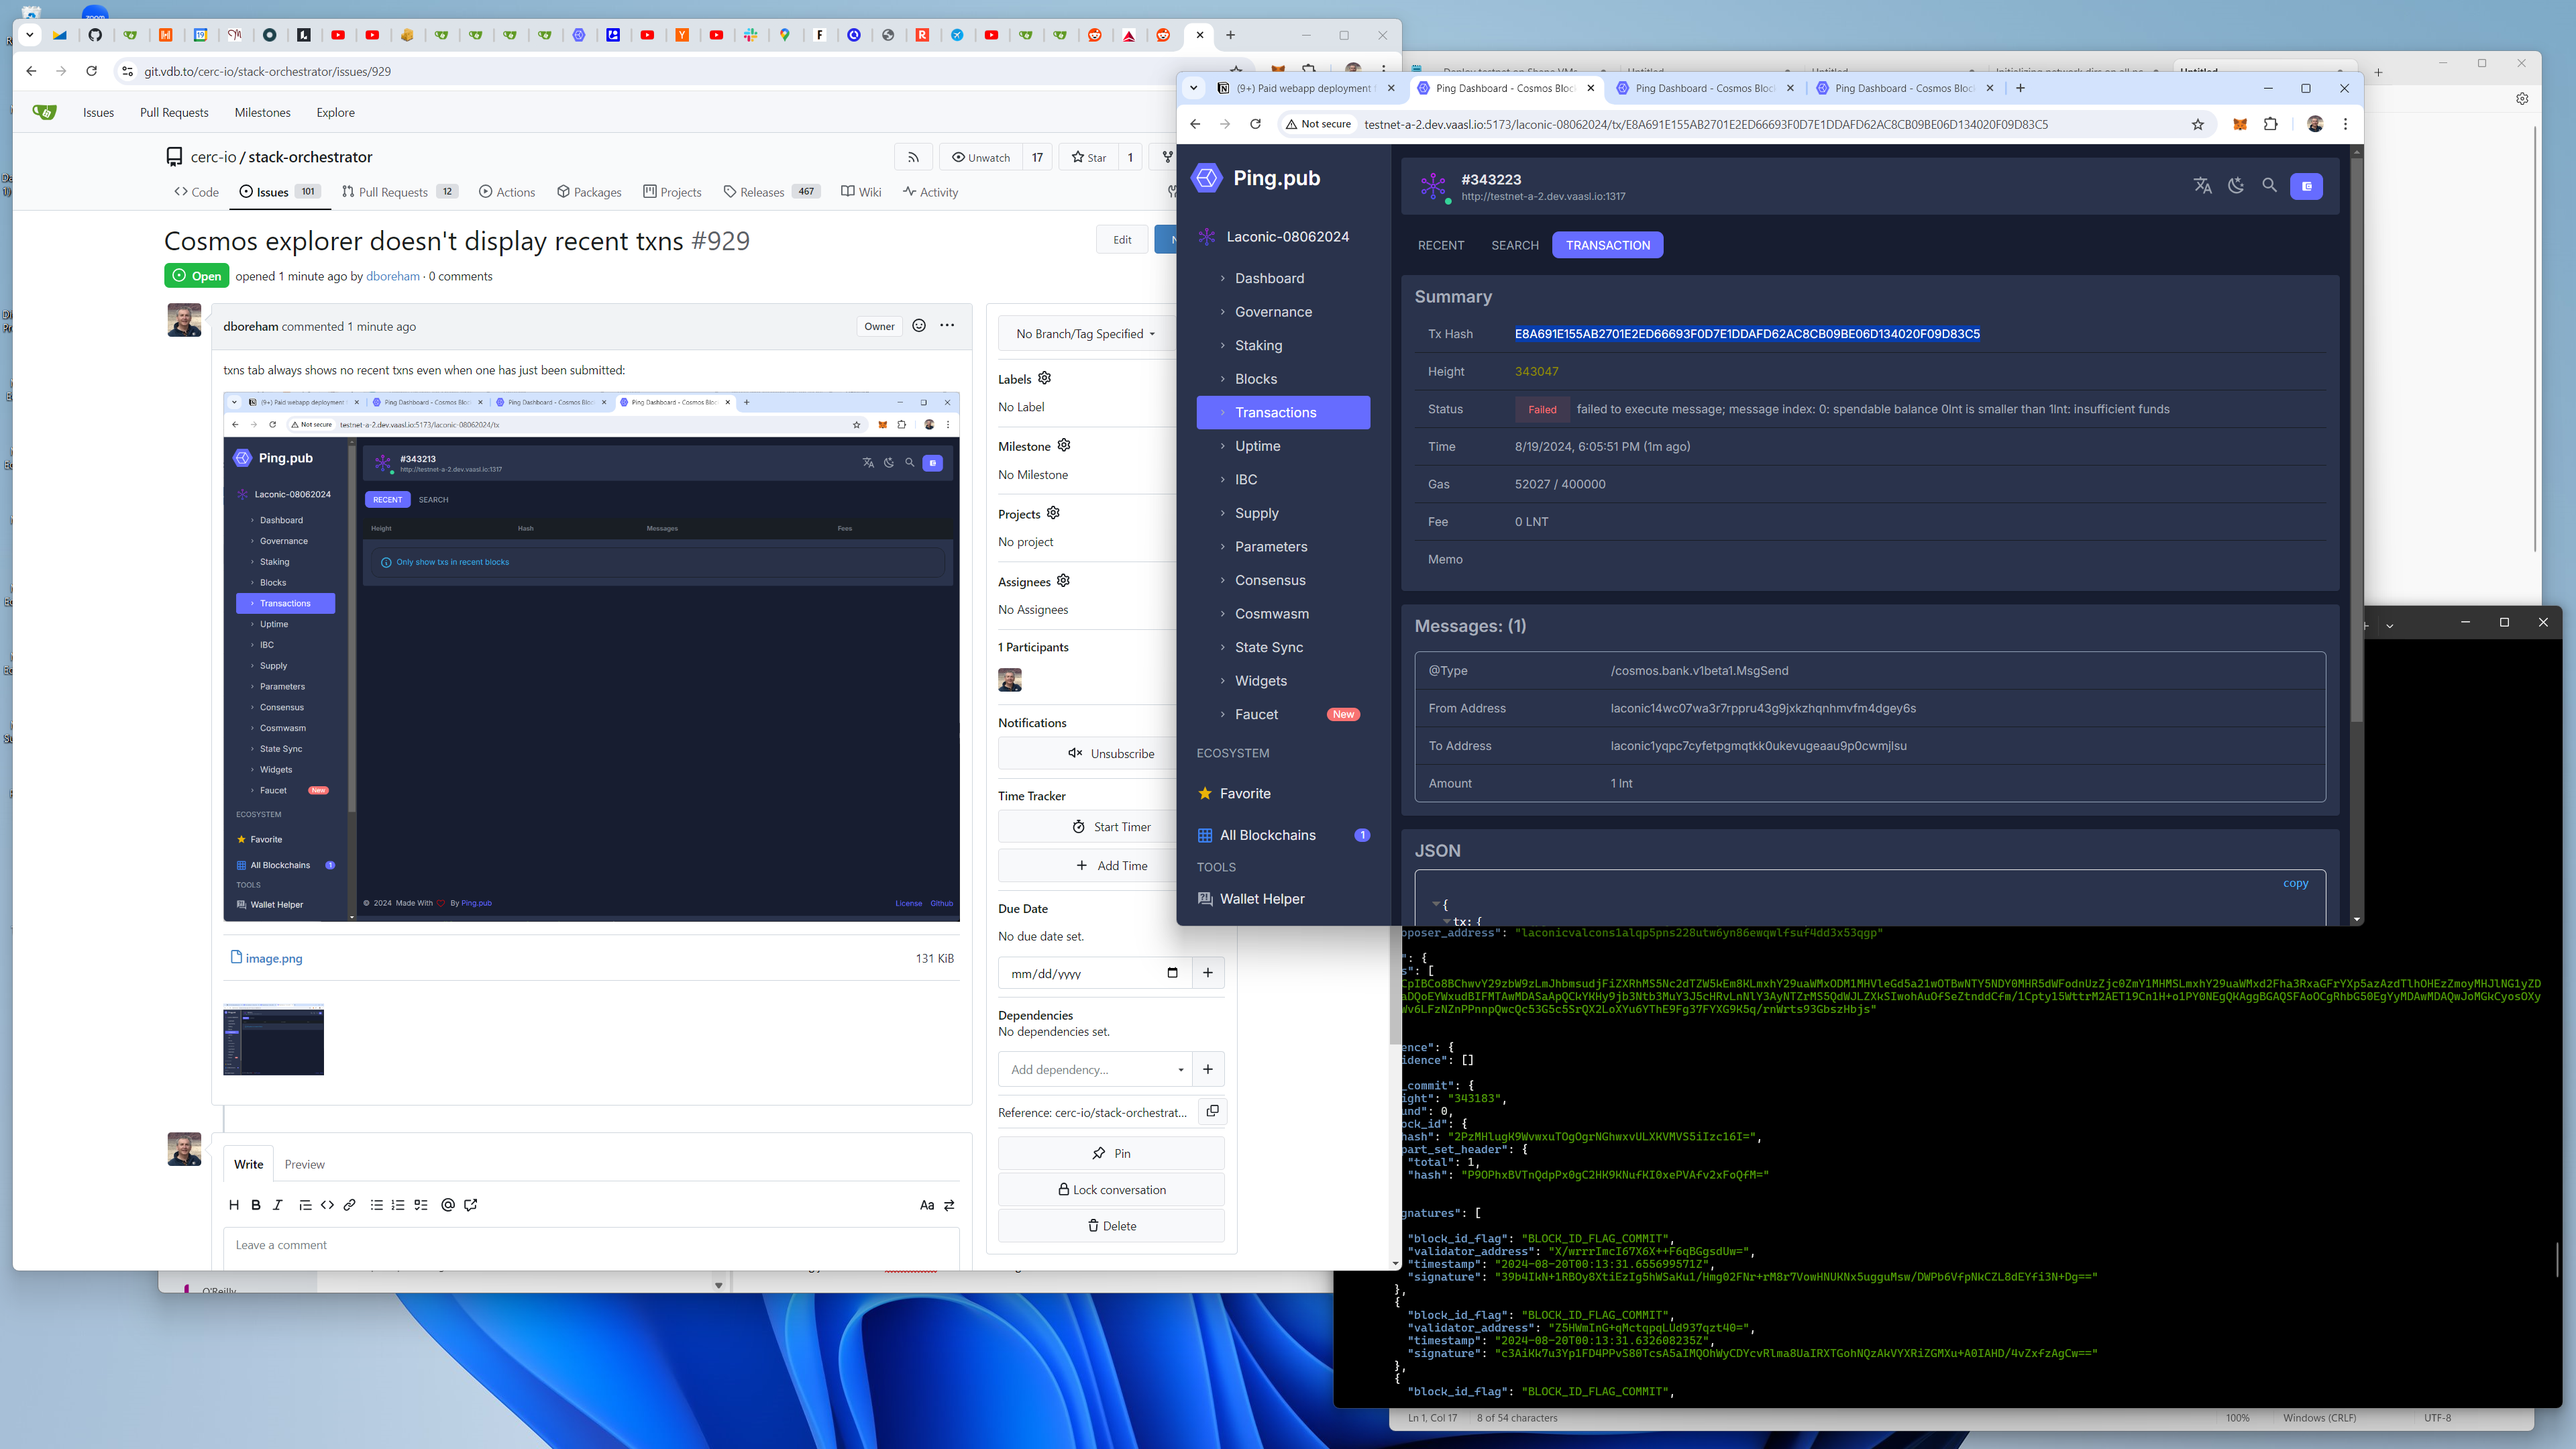Expand No Branch/Tag Specified dropdown
2576x1449 pixels.
(x=1086, y=334)
